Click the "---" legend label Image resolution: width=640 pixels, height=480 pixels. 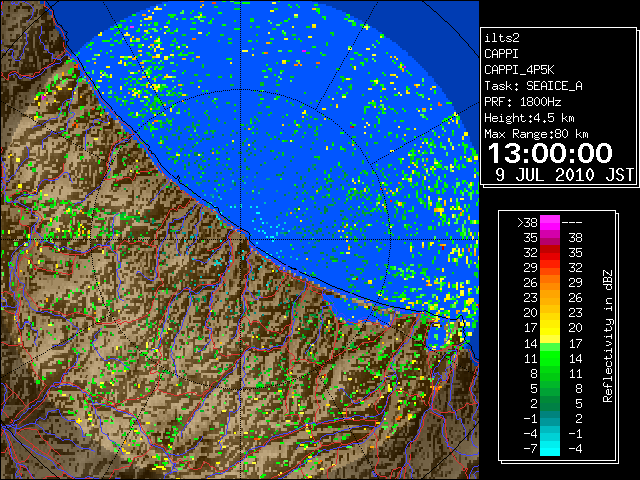pyautogui.click(x=572, y=222)
